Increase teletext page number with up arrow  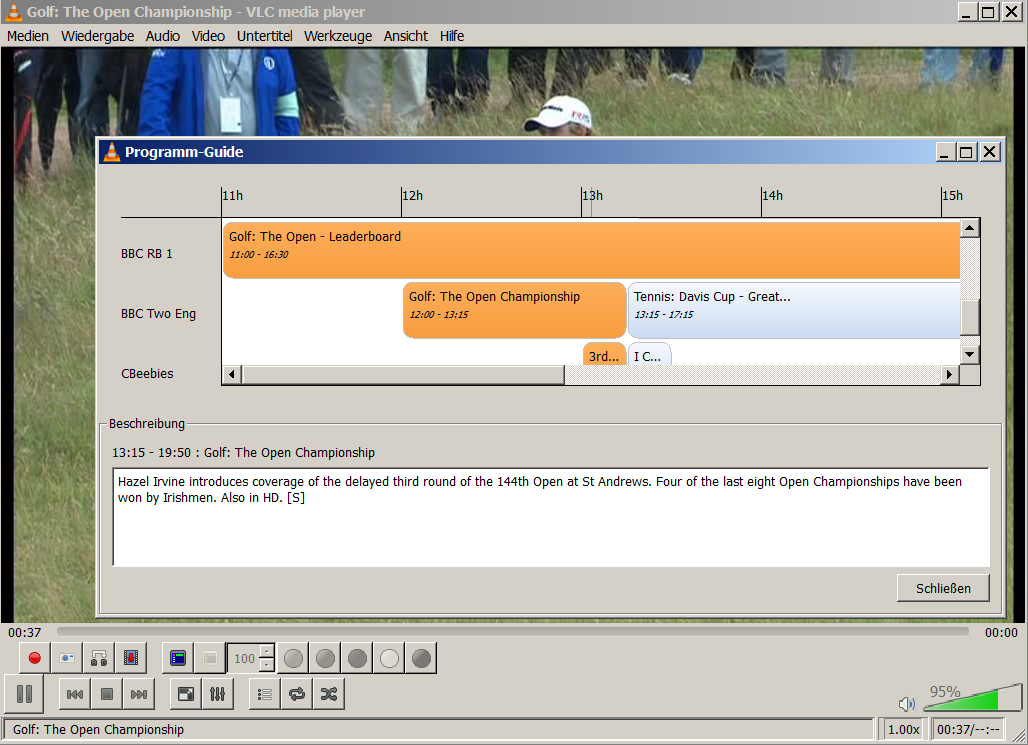point(267,651)
